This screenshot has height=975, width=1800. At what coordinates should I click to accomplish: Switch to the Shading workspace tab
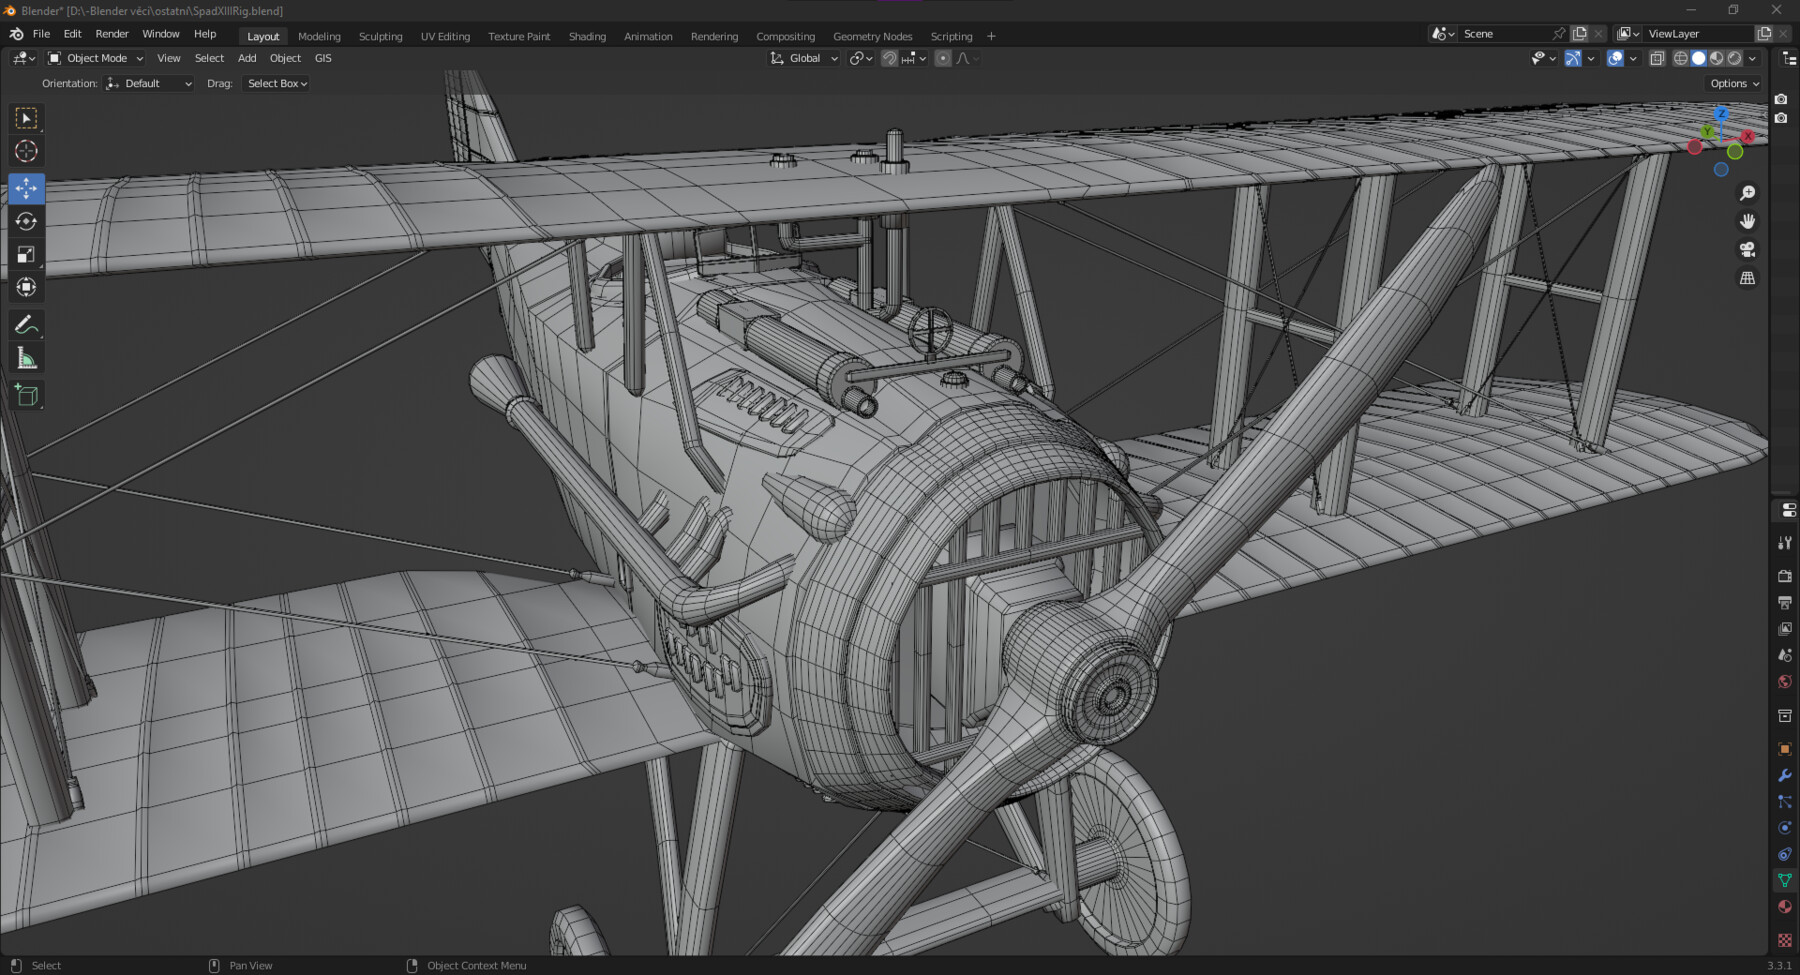tap(587, 36)
